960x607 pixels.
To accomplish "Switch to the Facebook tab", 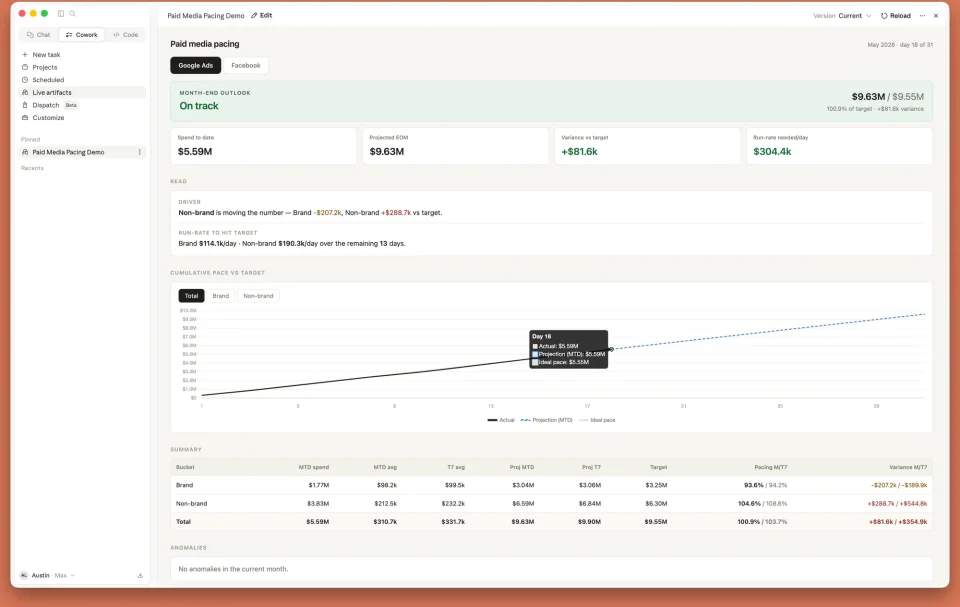I will [246, 66].
